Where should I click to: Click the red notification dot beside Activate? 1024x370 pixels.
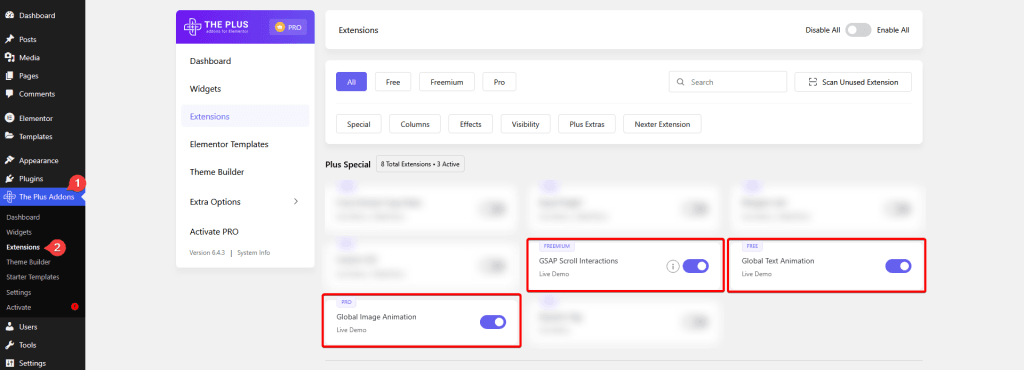pyautogui.click(x=74, y=307)
